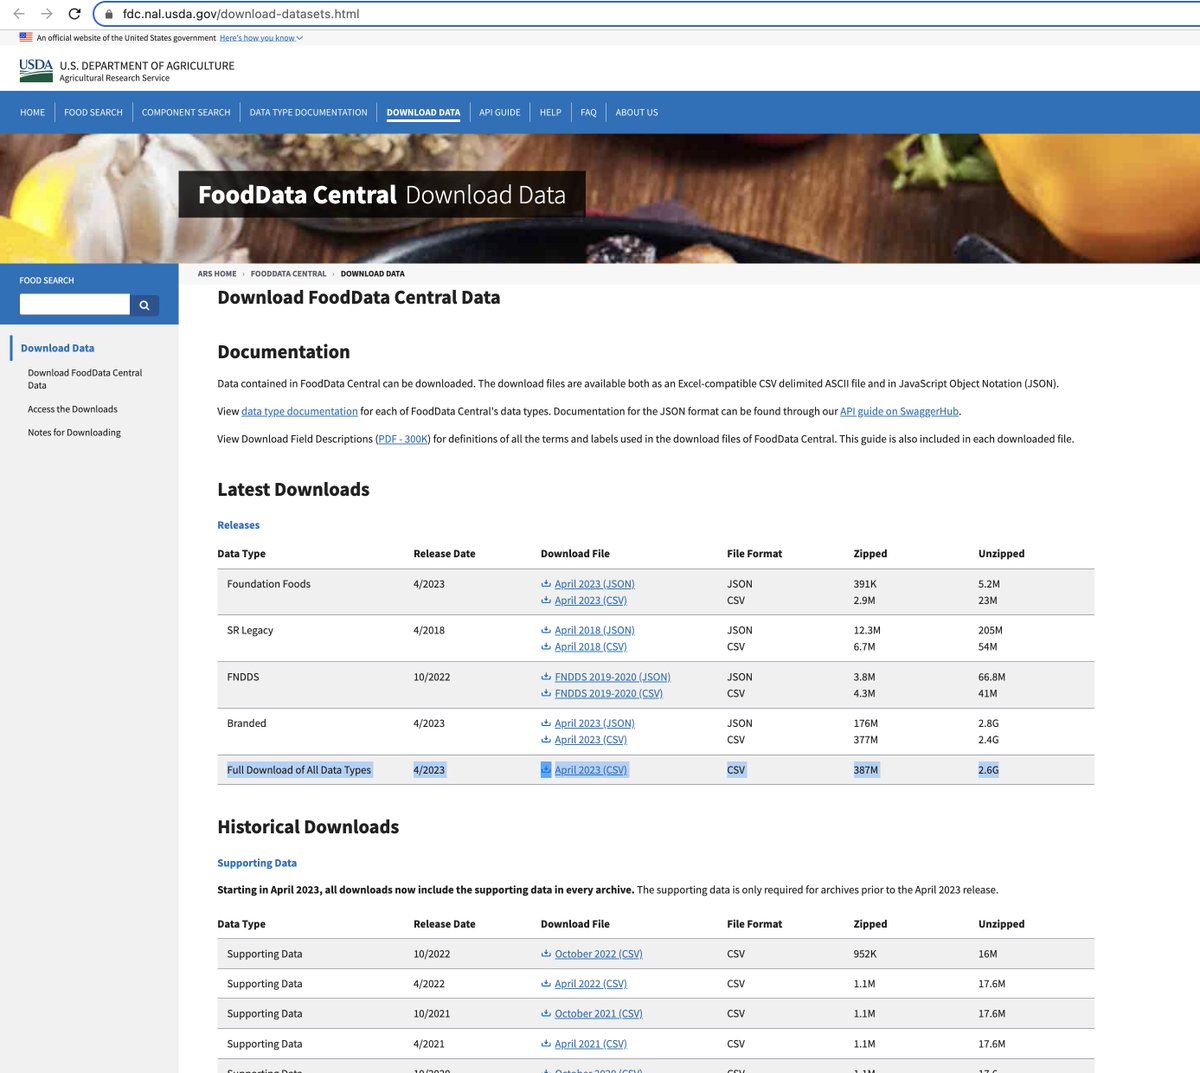Screen dimensions: 1200x1073
Task: Click the Latest Downloads heading
Action: pyautogui.click(x=293, y=490)
